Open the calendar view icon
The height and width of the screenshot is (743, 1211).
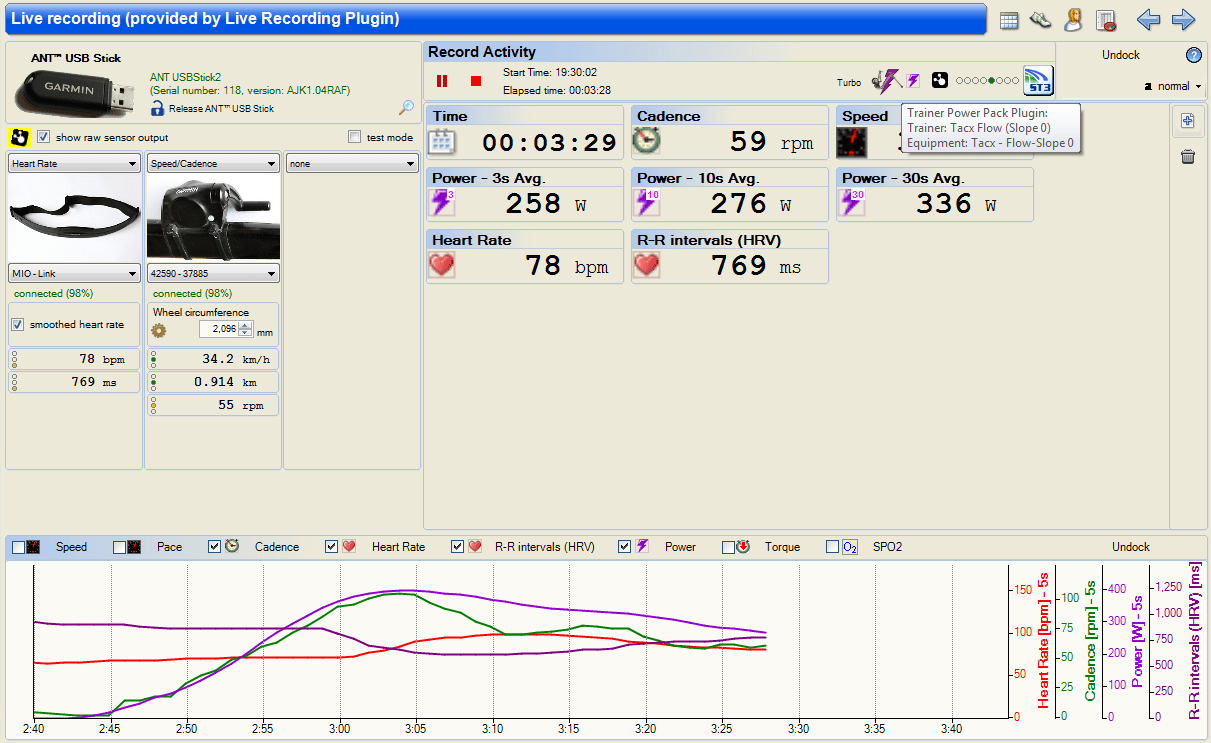click(x=1009, y=20)
